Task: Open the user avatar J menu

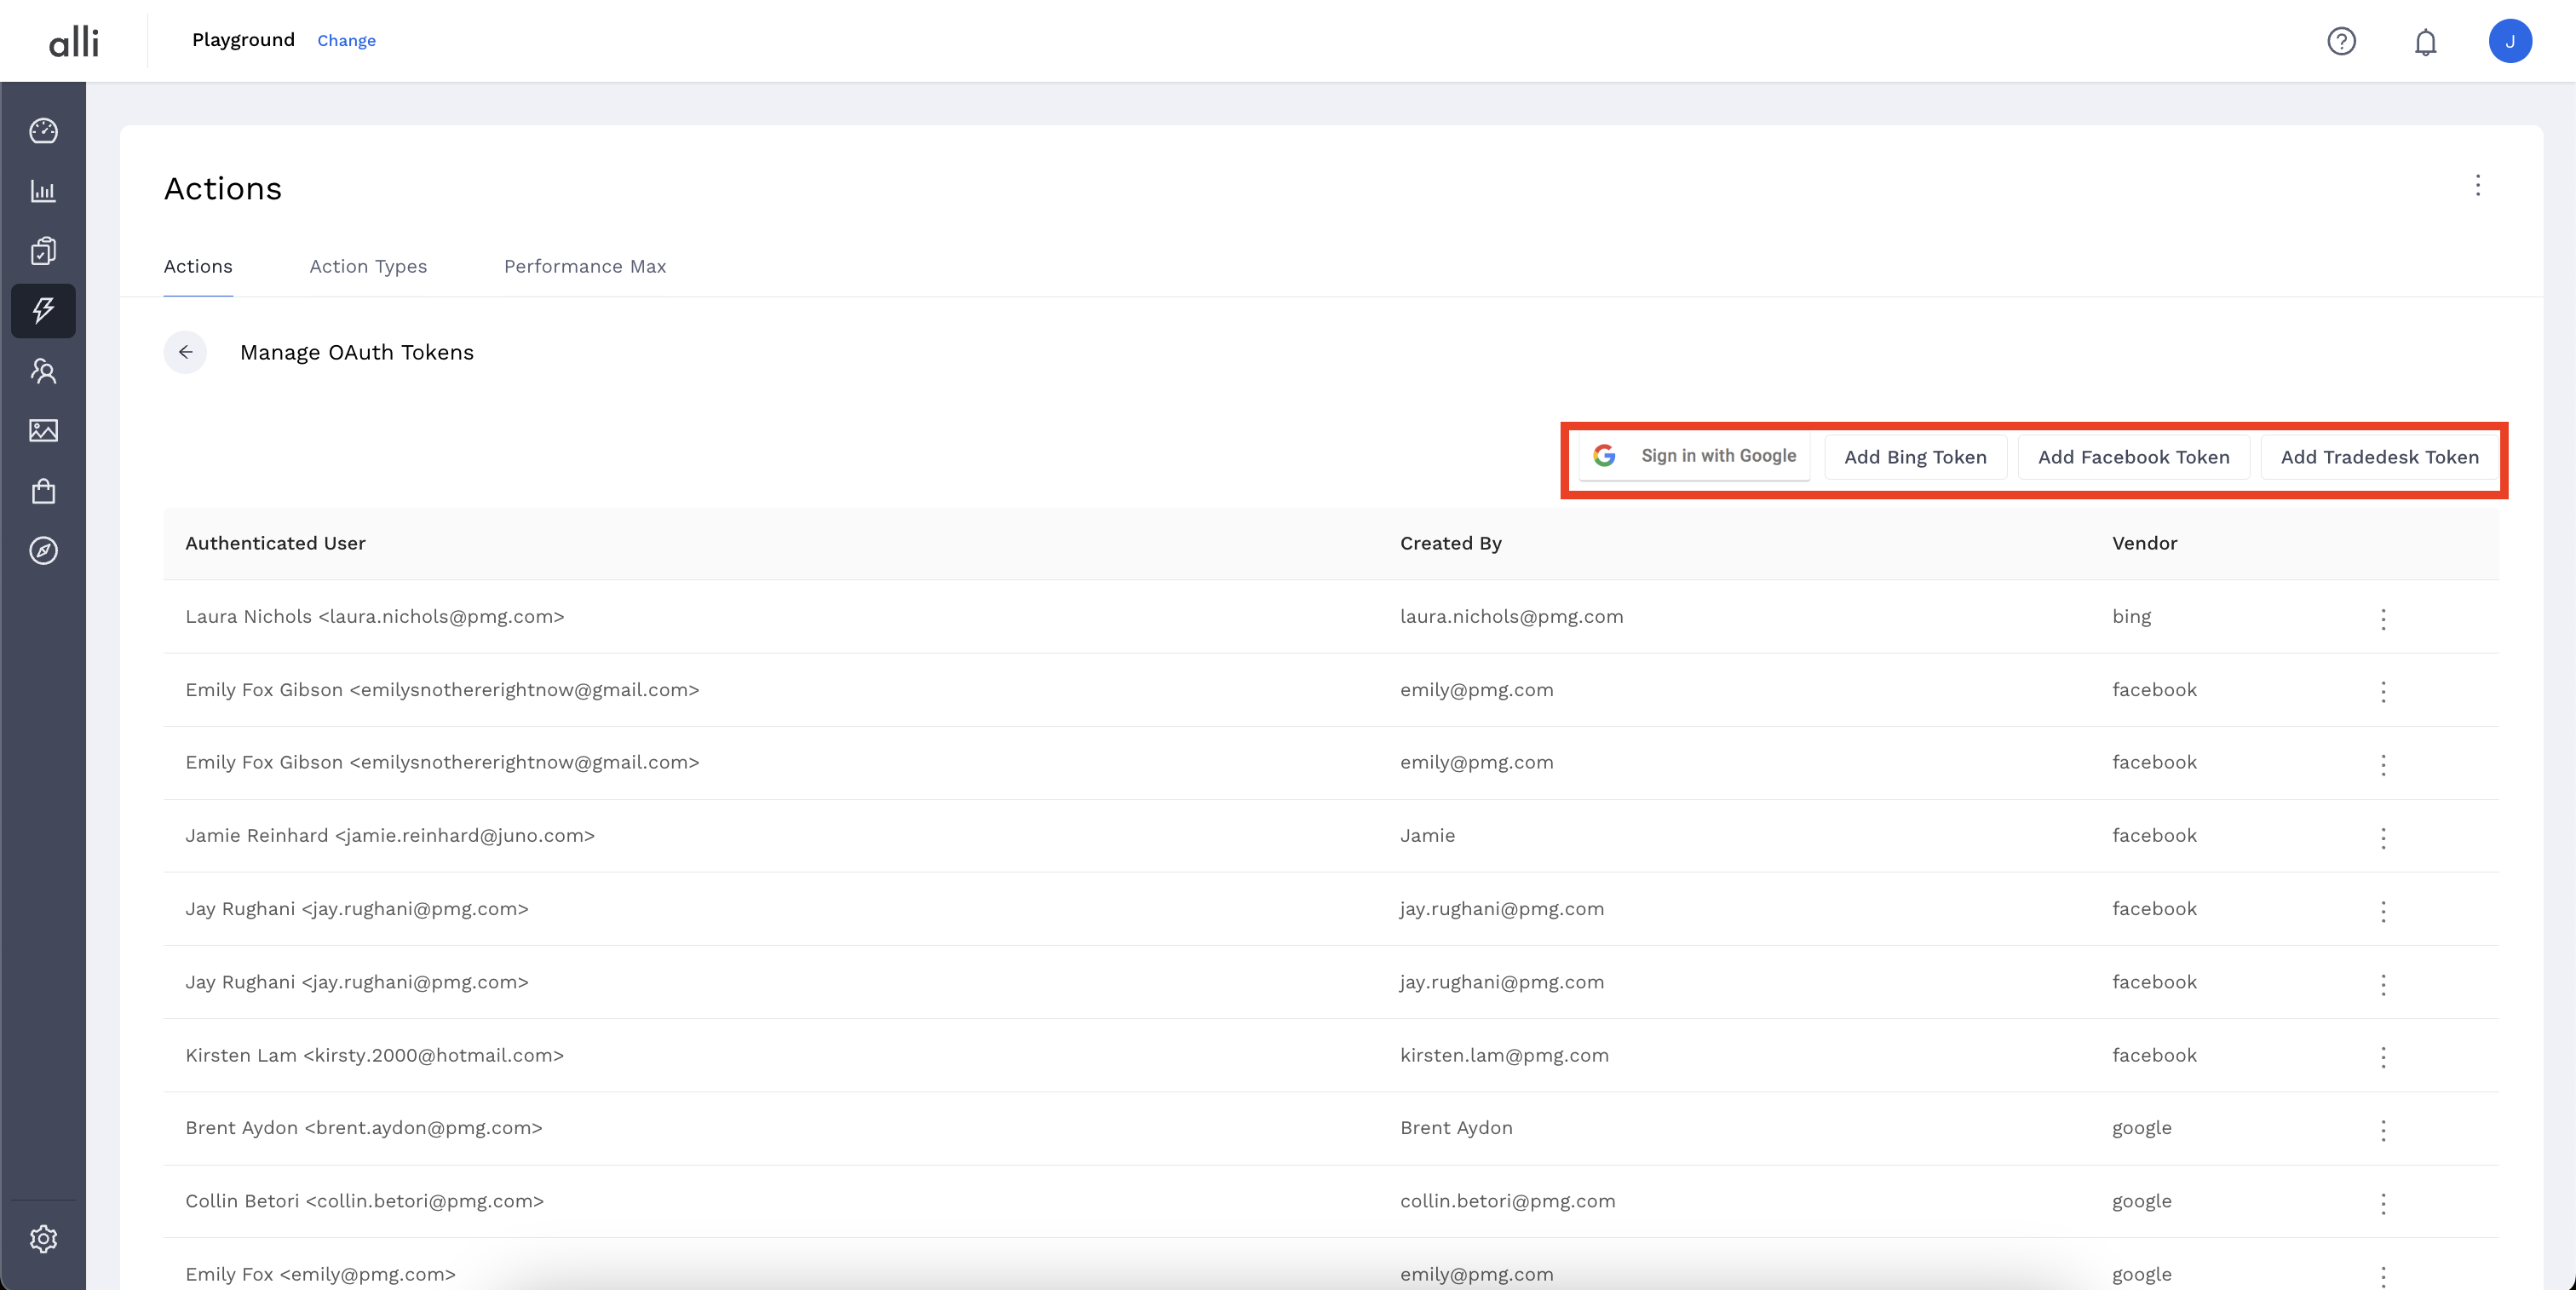Action: pos(2509,41)
